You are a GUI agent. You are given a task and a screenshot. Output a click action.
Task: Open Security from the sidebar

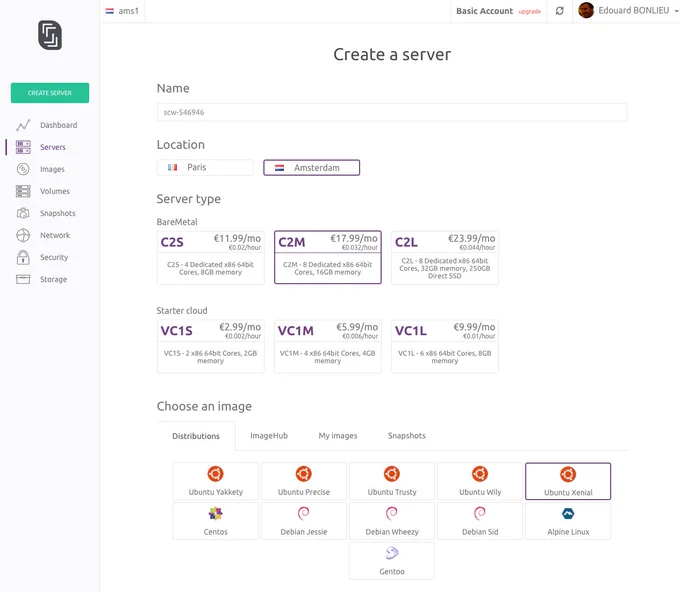(x=54, y=257)
